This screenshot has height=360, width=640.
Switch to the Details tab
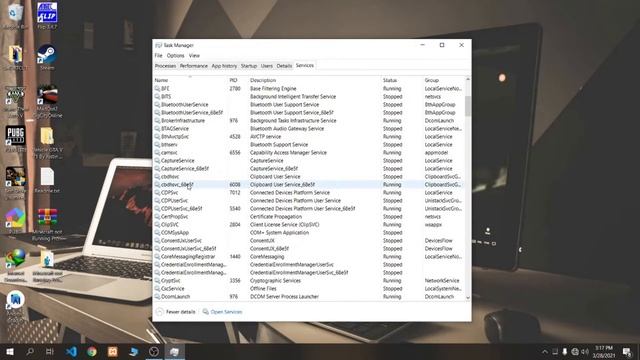284,66
